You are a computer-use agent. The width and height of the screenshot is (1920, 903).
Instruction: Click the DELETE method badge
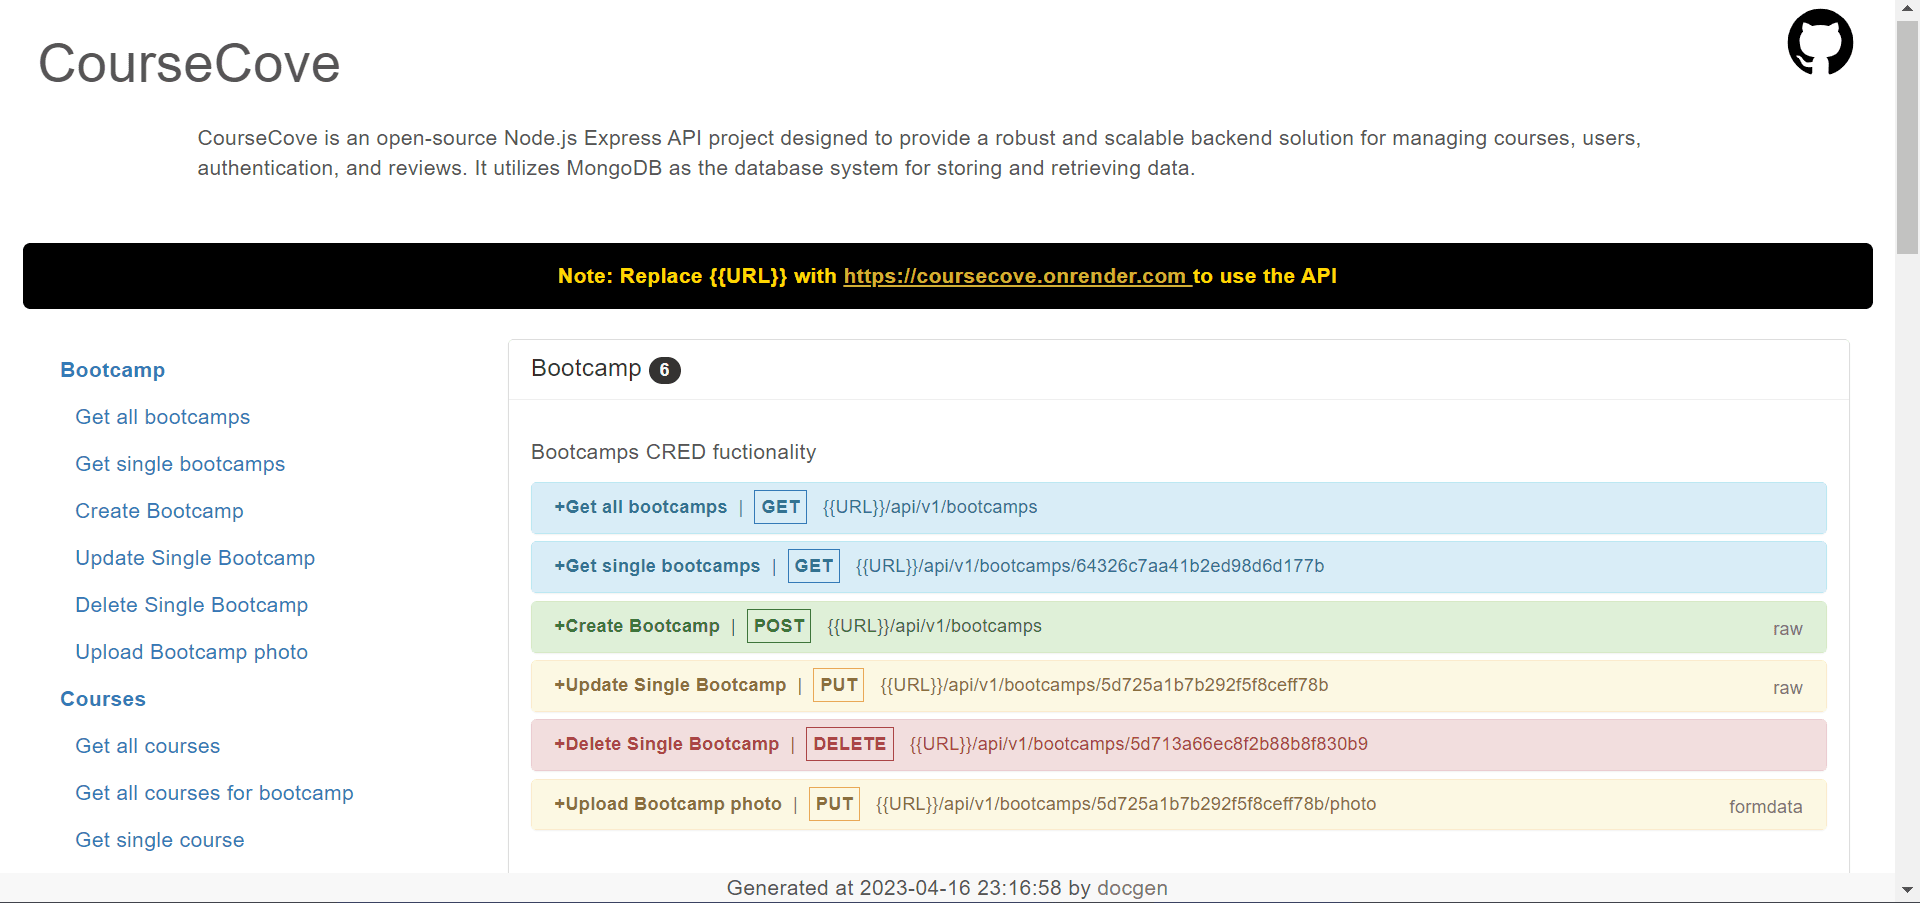849,744
